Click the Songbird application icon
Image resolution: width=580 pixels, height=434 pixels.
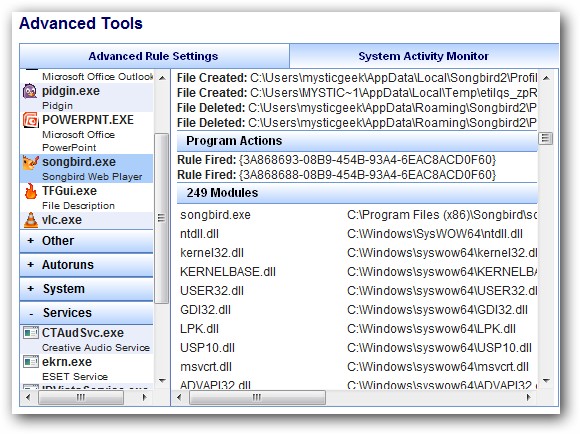30,163
